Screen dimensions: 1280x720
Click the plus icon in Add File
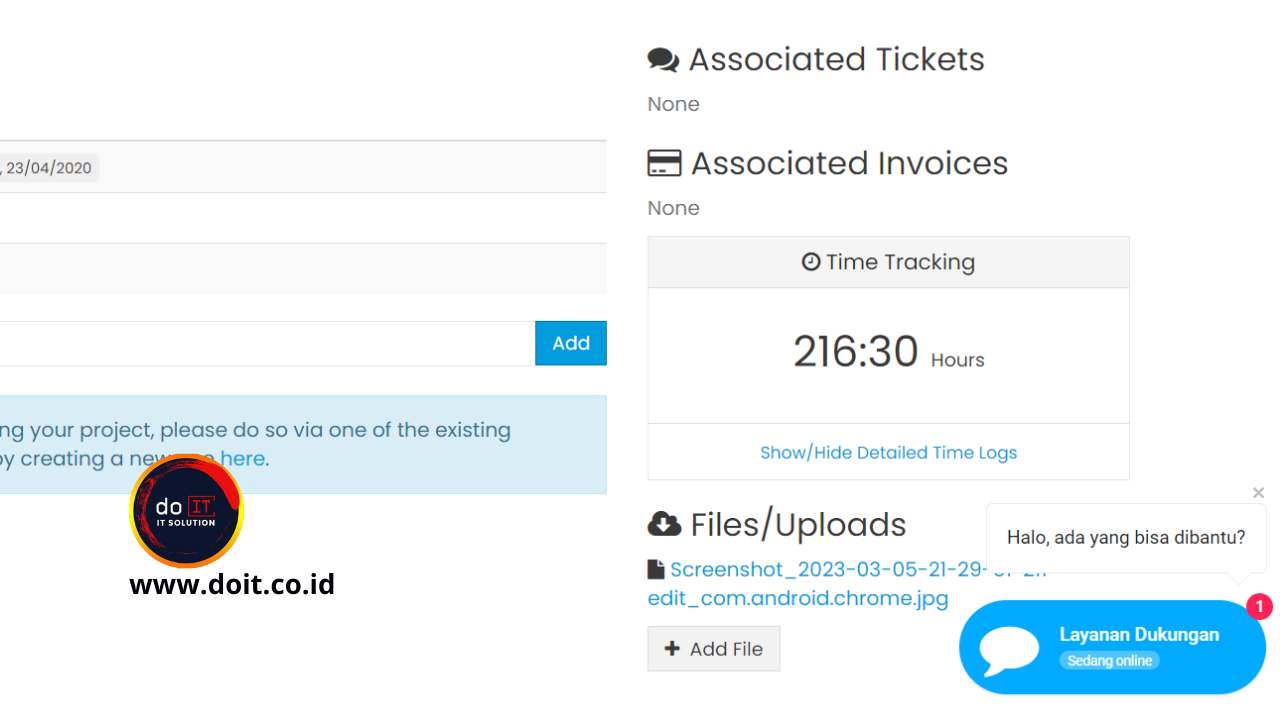point(672,649)
